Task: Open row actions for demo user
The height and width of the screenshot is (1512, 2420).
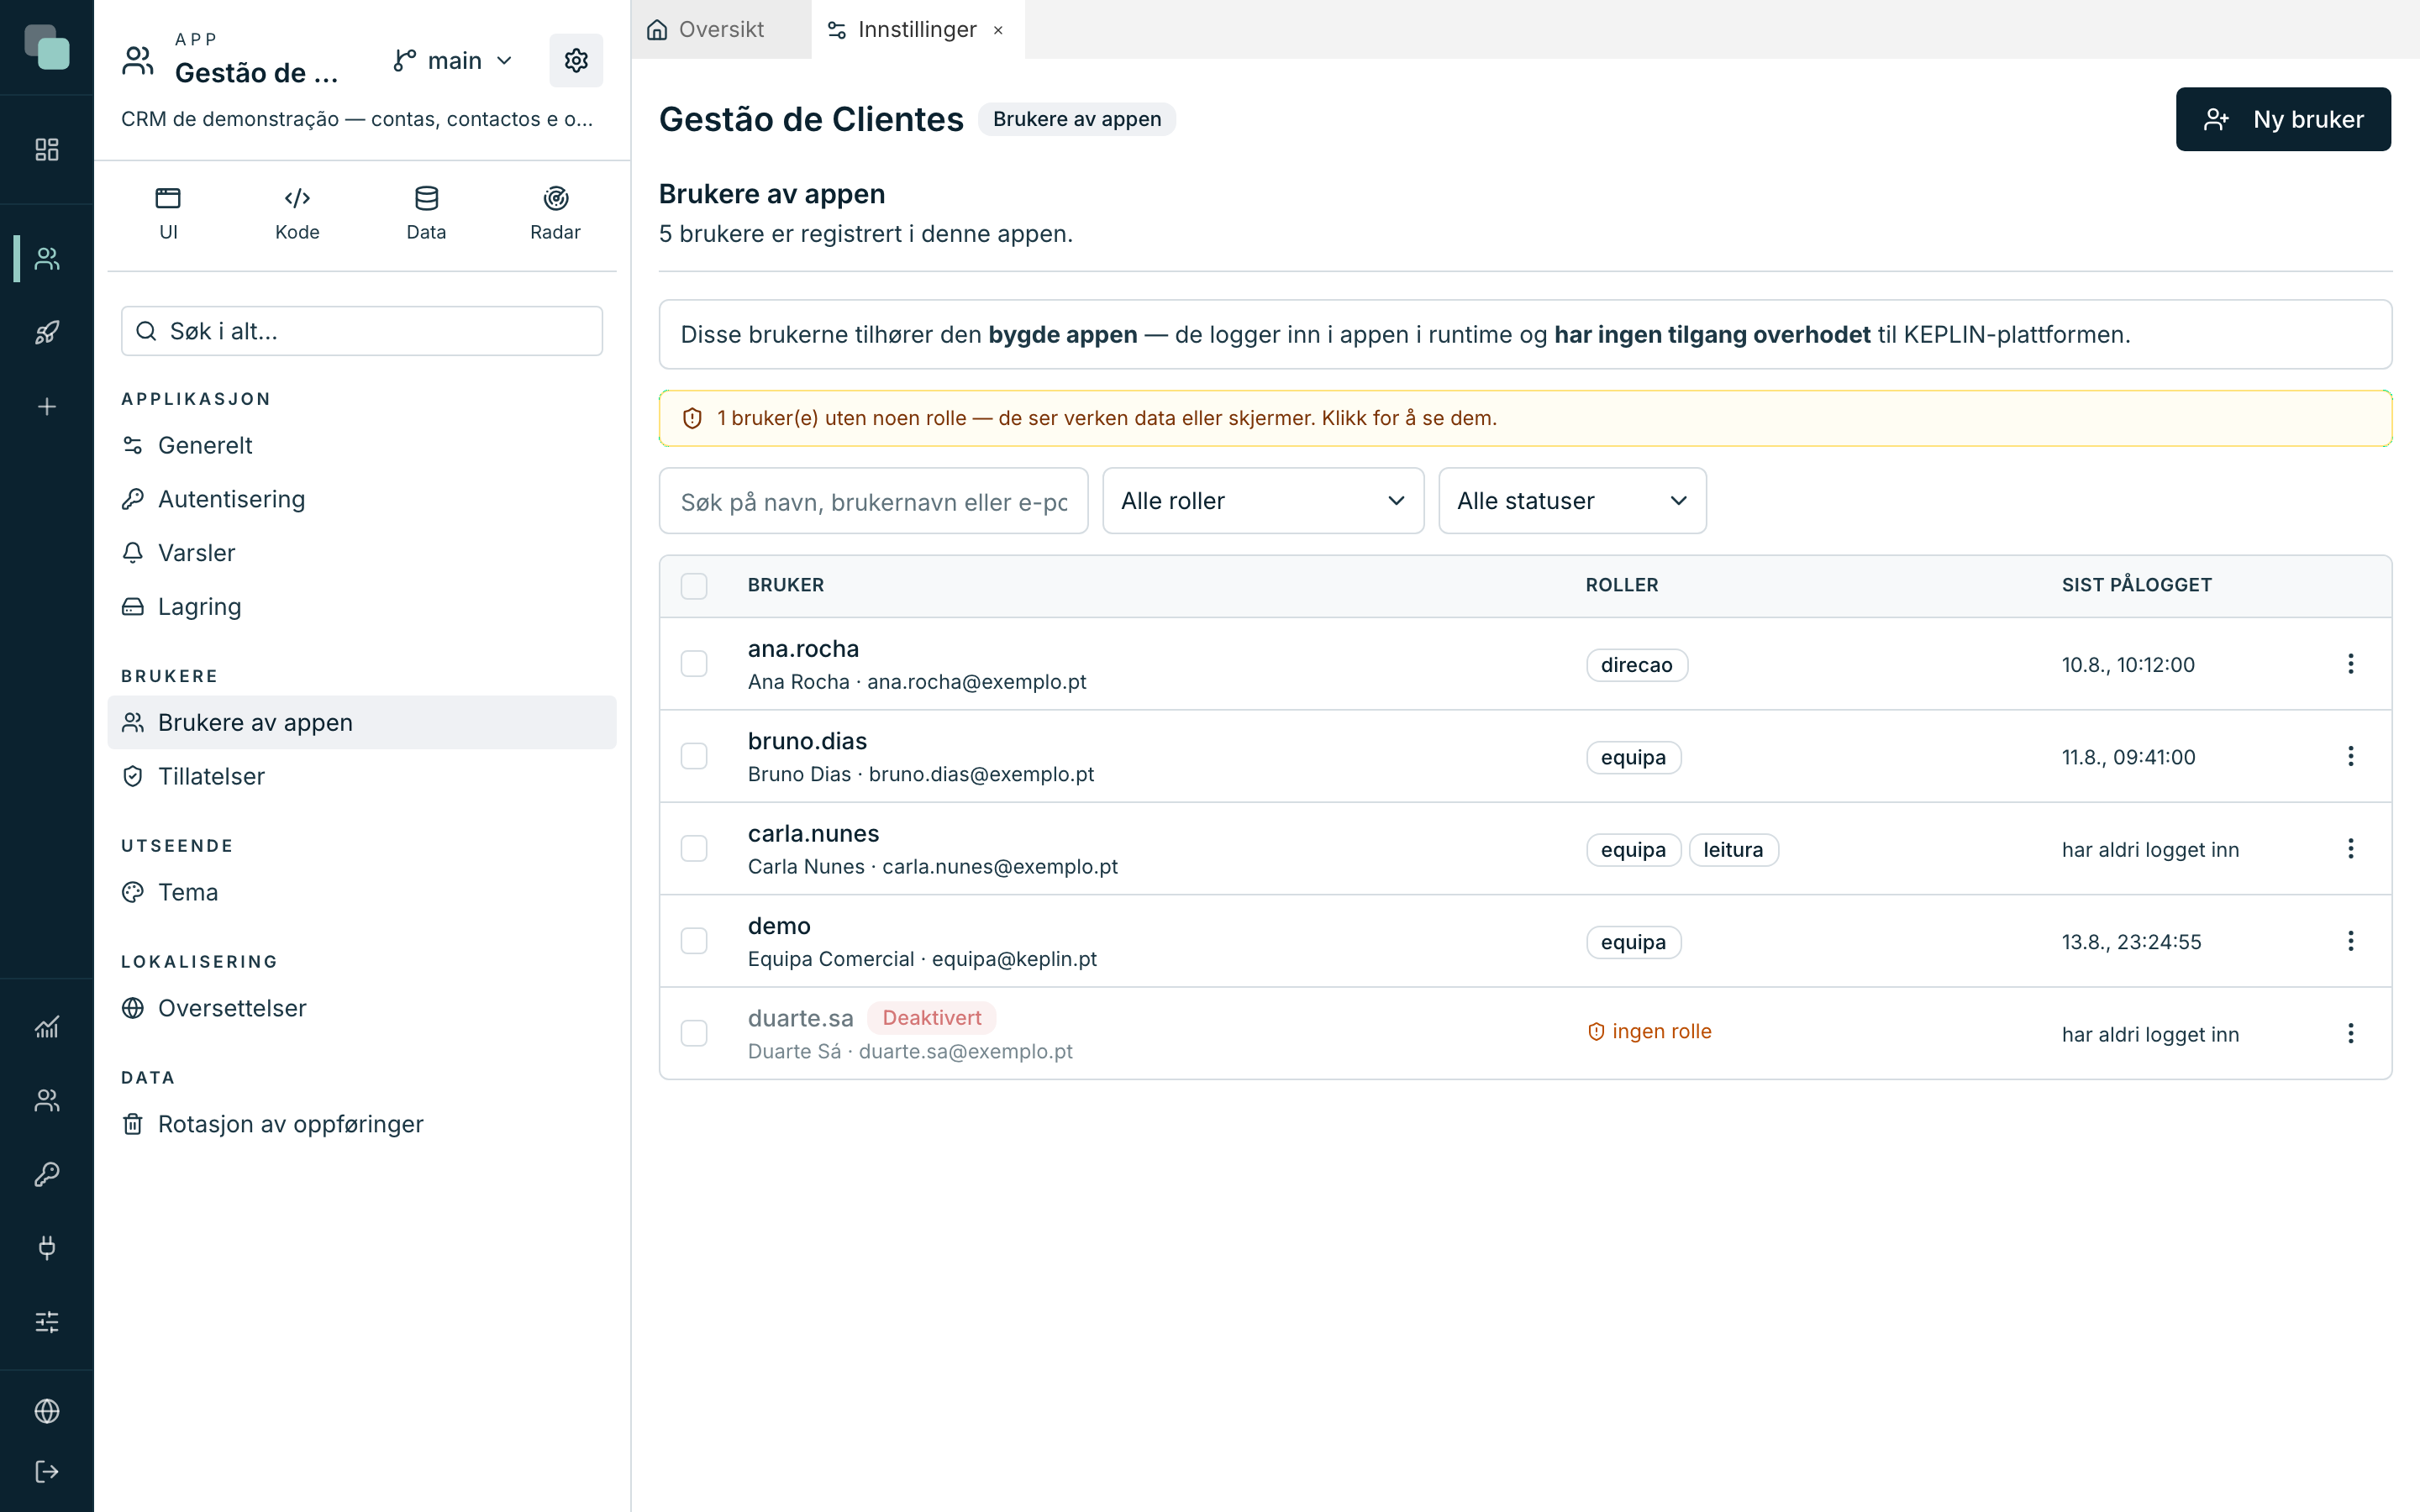Action: coord(2351,941)
